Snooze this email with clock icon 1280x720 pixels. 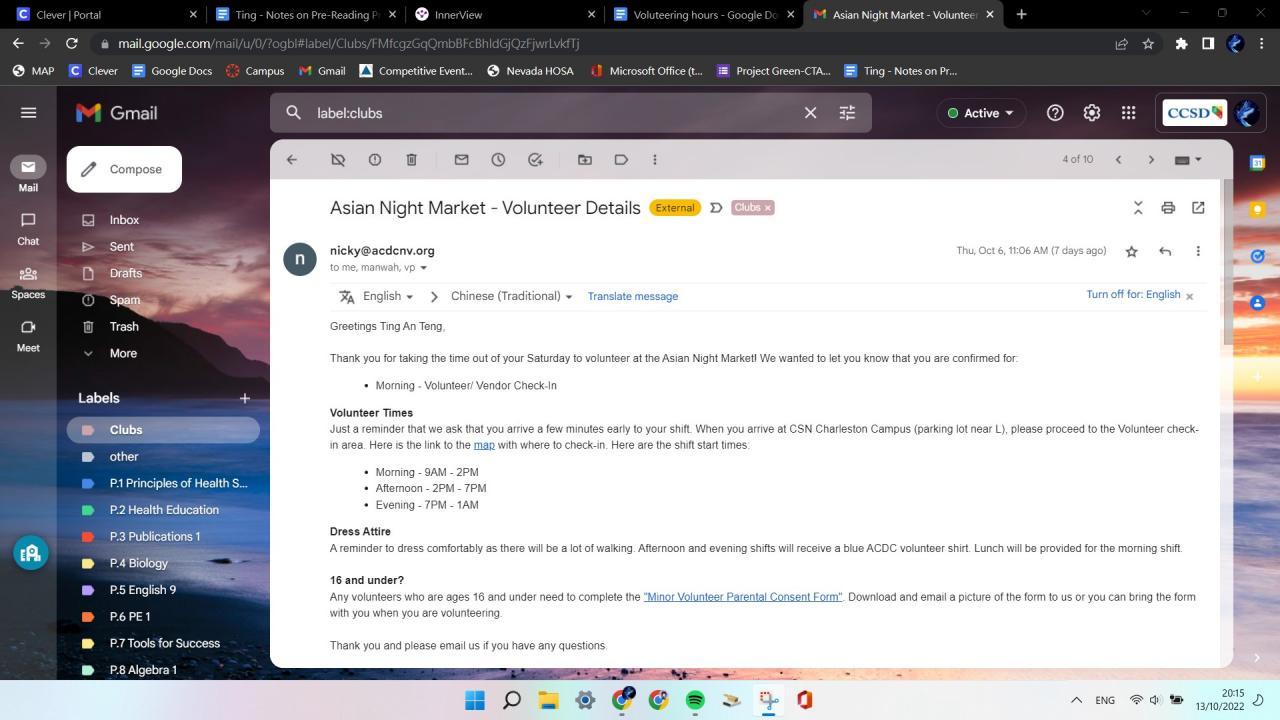[498, 160]
